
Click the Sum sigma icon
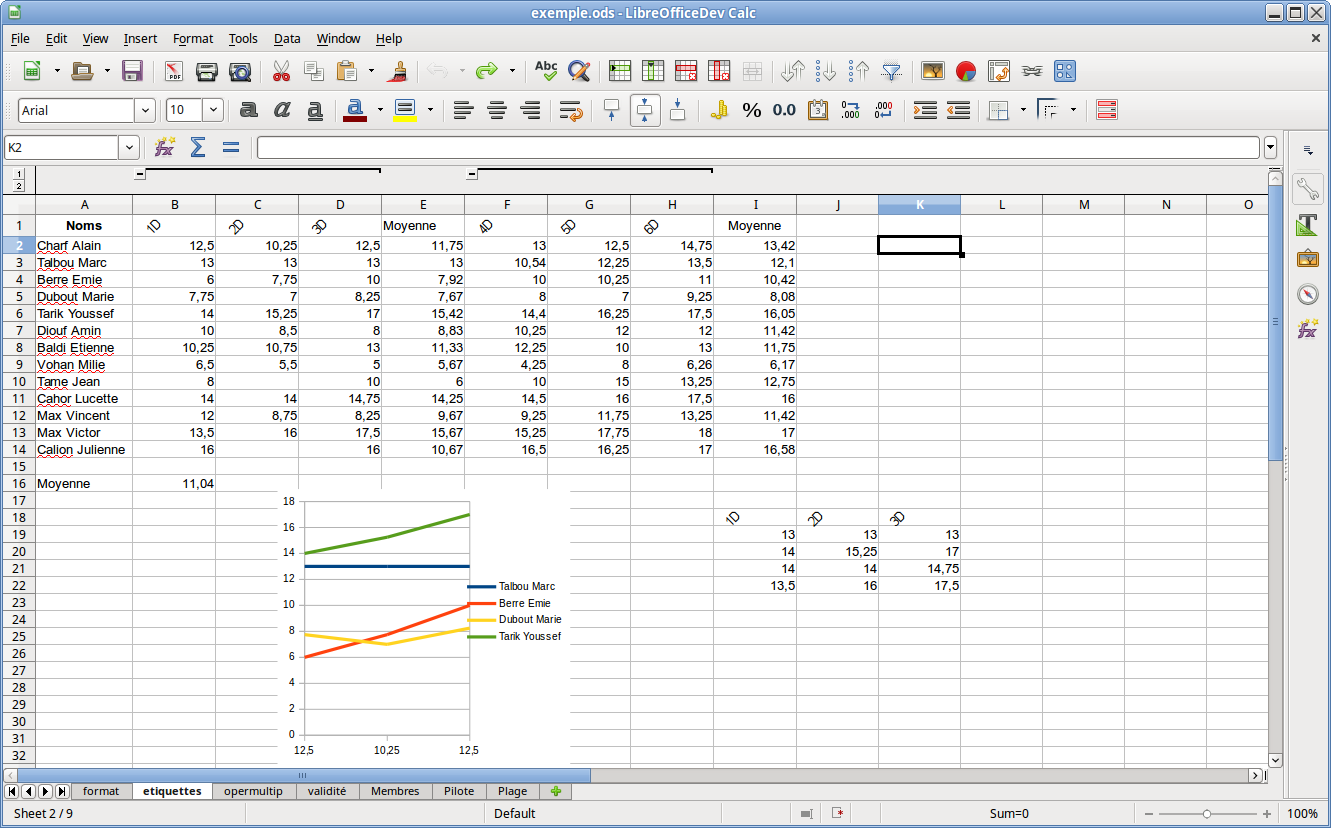198,148
